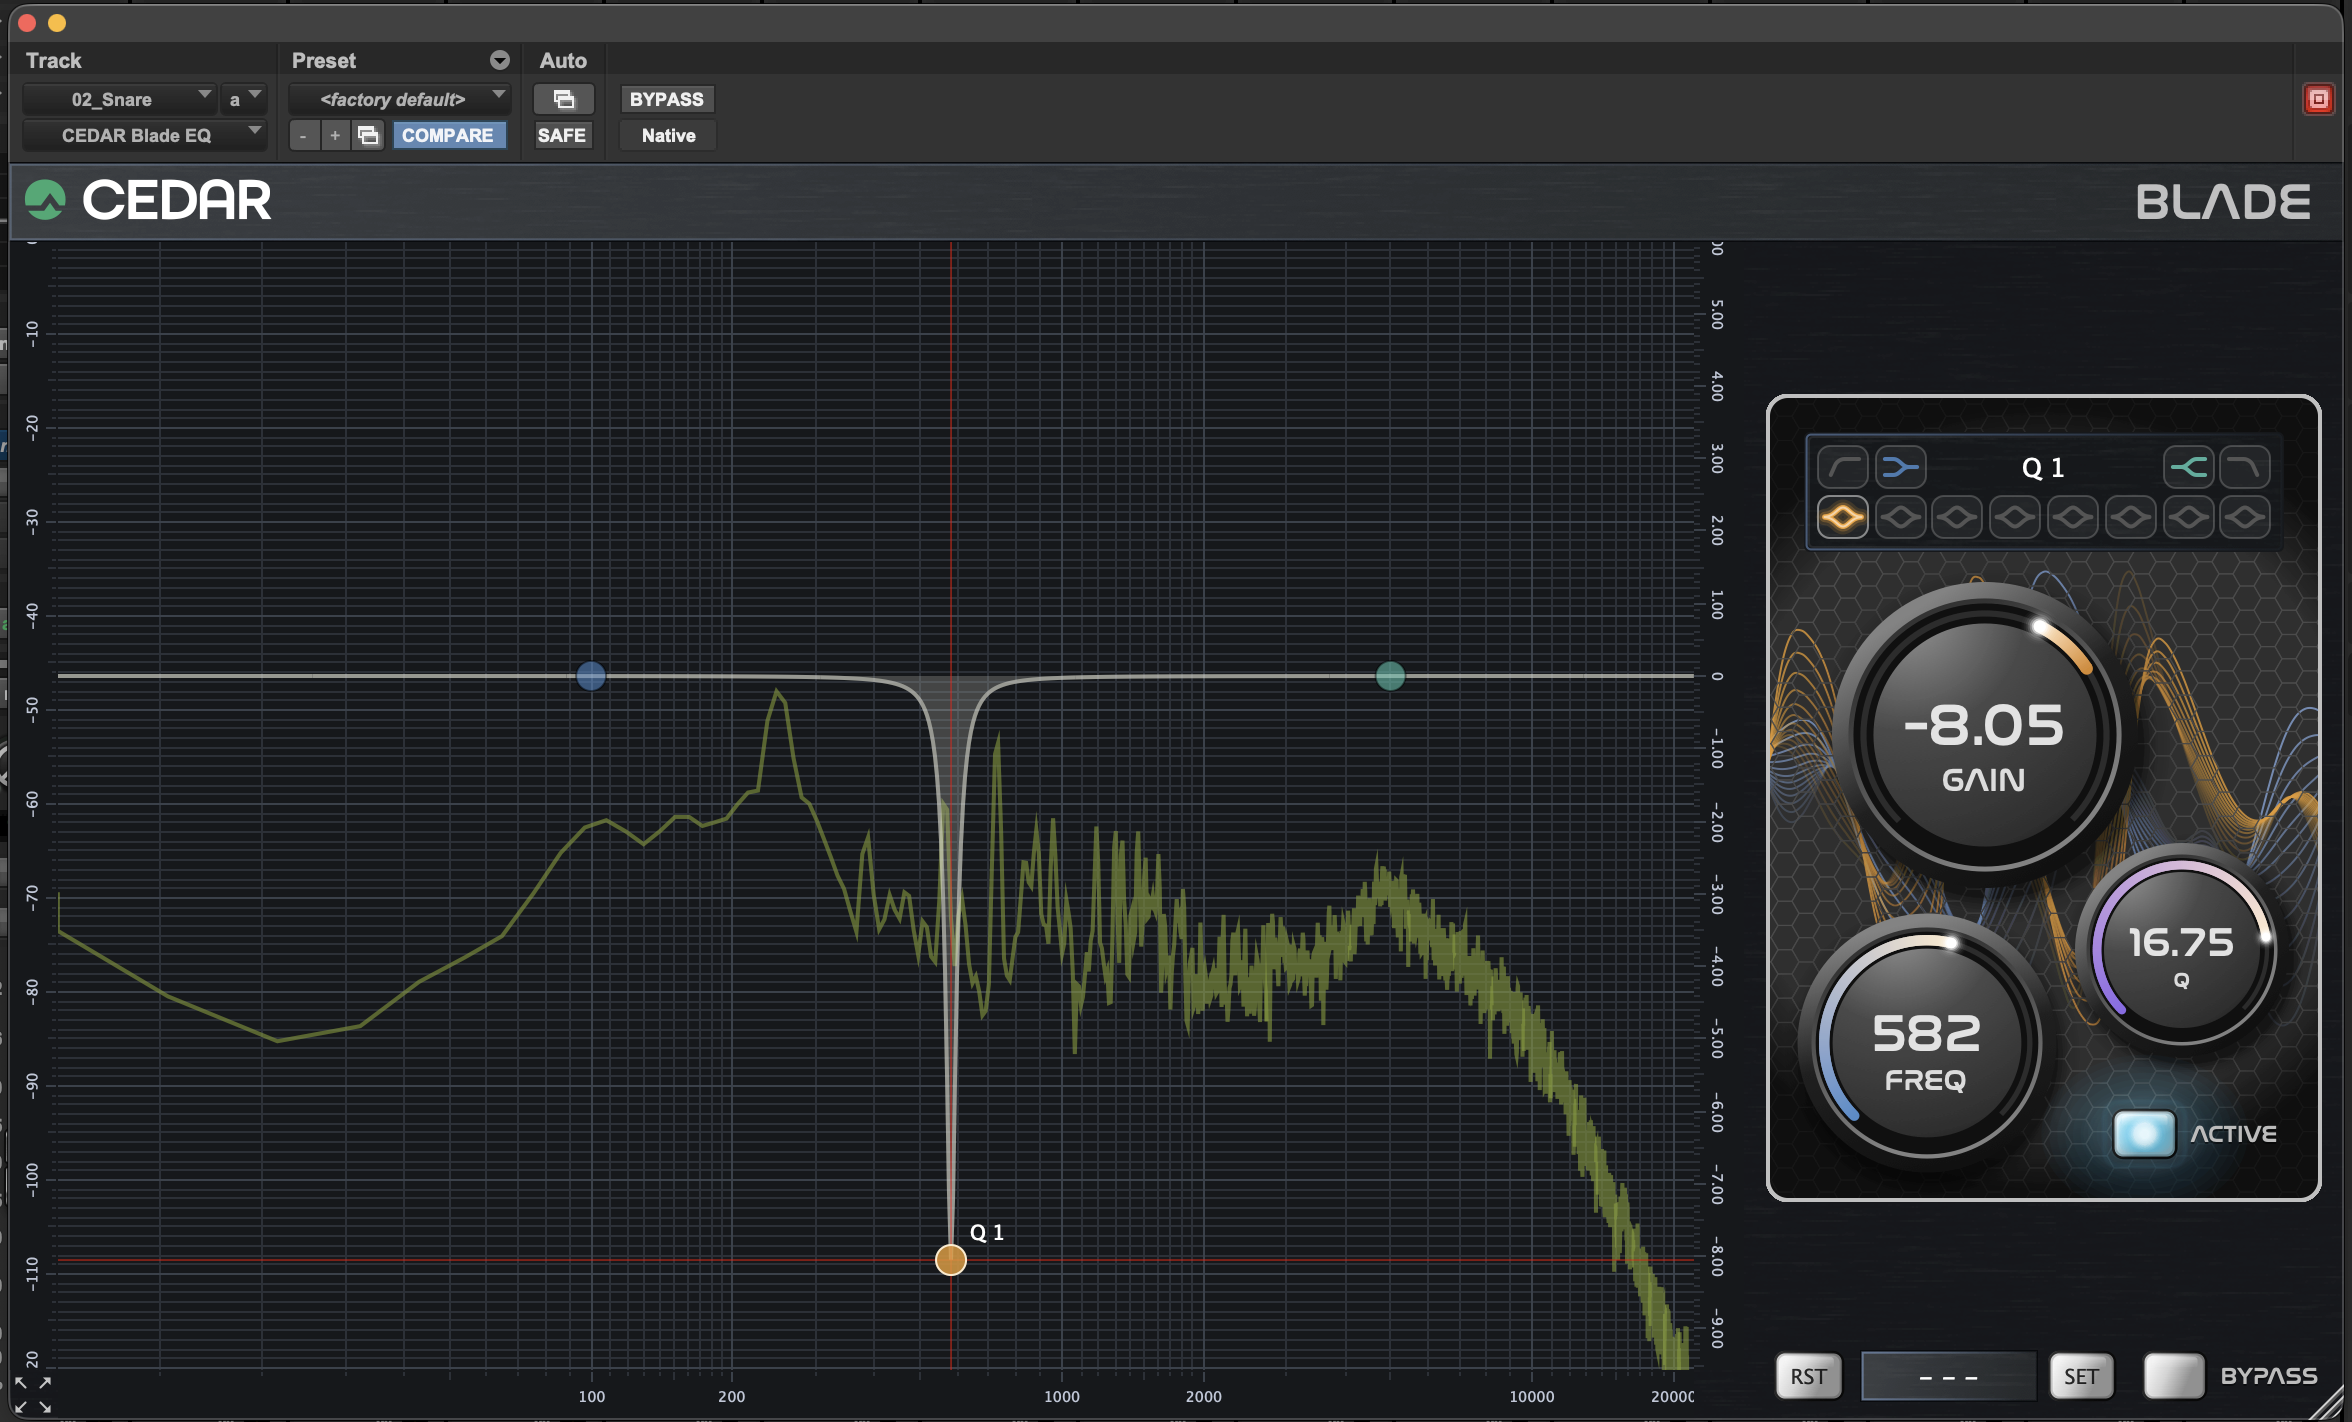Select the fourth bell band icon
This screenshot has height=1422, width=2352.
pyautogui.click(x=2015, y=518)
